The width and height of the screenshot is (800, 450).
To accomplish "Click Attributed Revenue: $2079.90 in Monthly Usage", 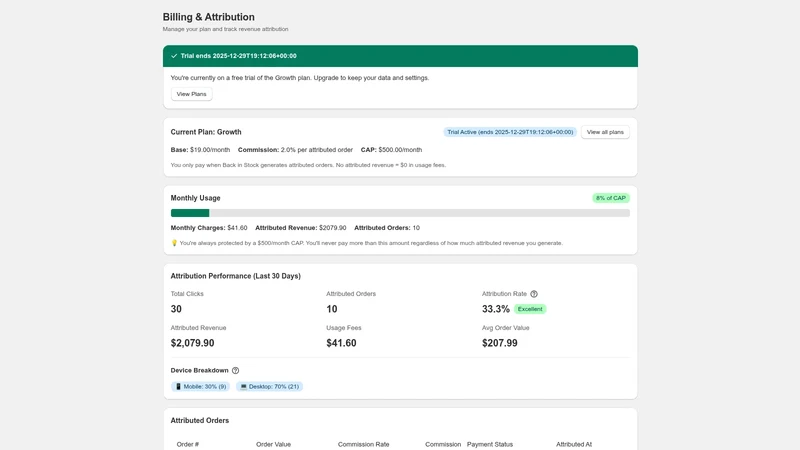I will point(301,228).
